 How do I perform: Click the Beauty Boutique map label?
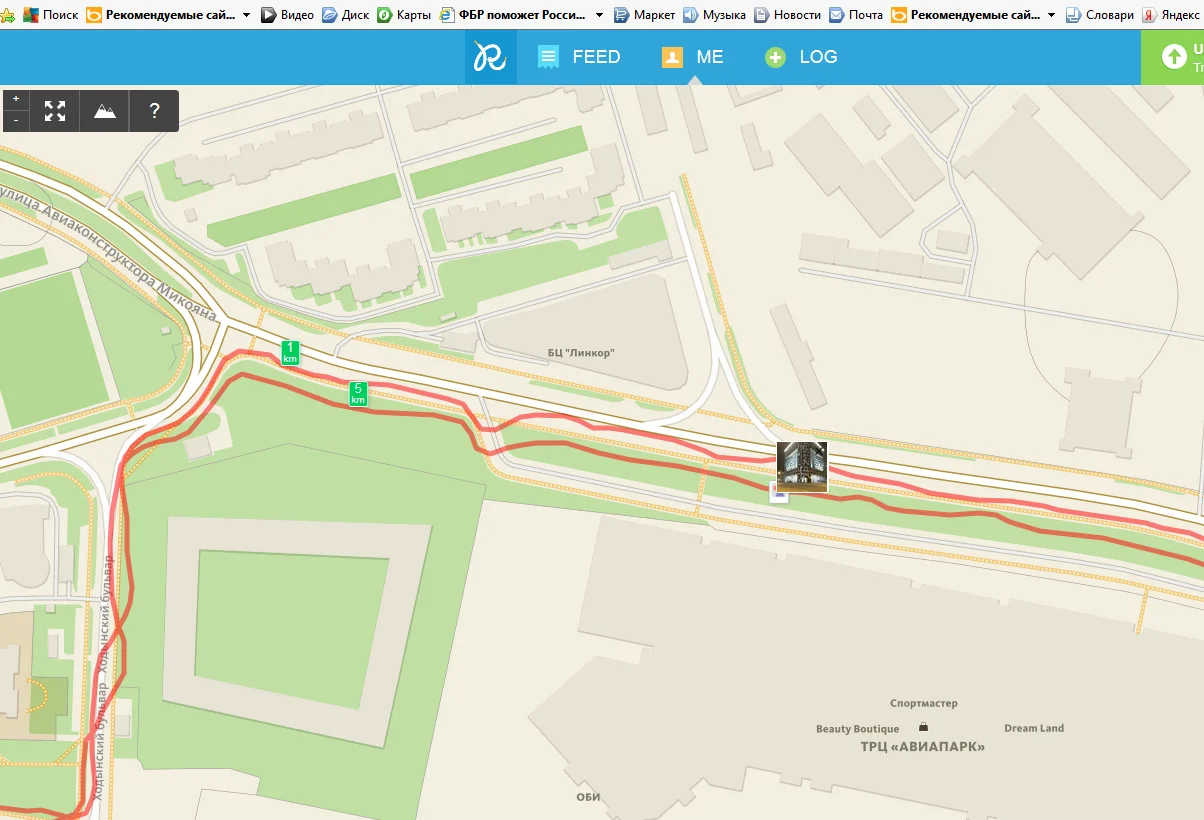[x=857, y=729]
